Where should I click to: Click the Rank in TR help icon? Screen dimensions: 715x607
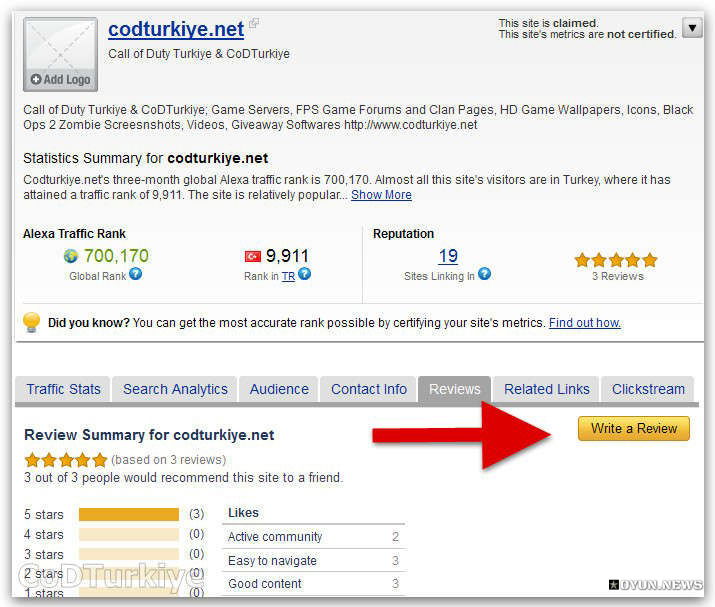(304, 274)
